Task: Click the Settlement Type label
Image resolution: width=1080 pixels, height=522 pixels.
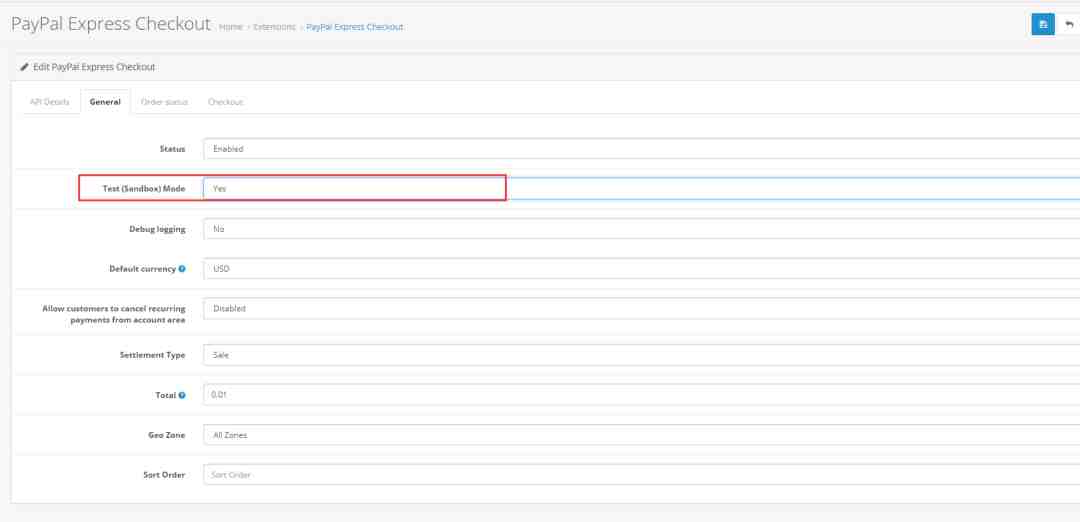Action: pos(152,355)
